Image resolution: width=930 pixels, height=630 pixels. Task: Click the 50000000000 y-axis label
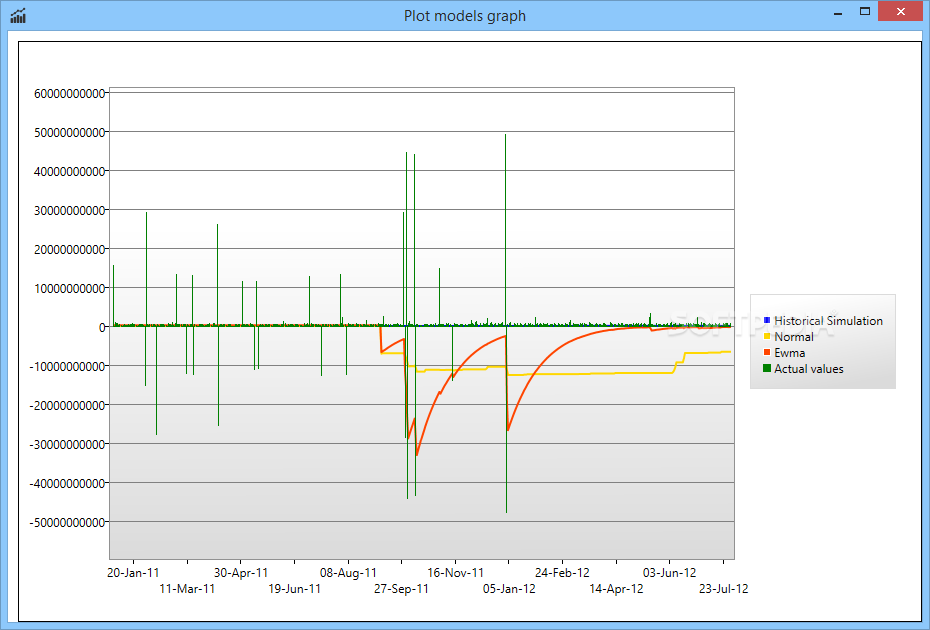click(x=70, y=132)
